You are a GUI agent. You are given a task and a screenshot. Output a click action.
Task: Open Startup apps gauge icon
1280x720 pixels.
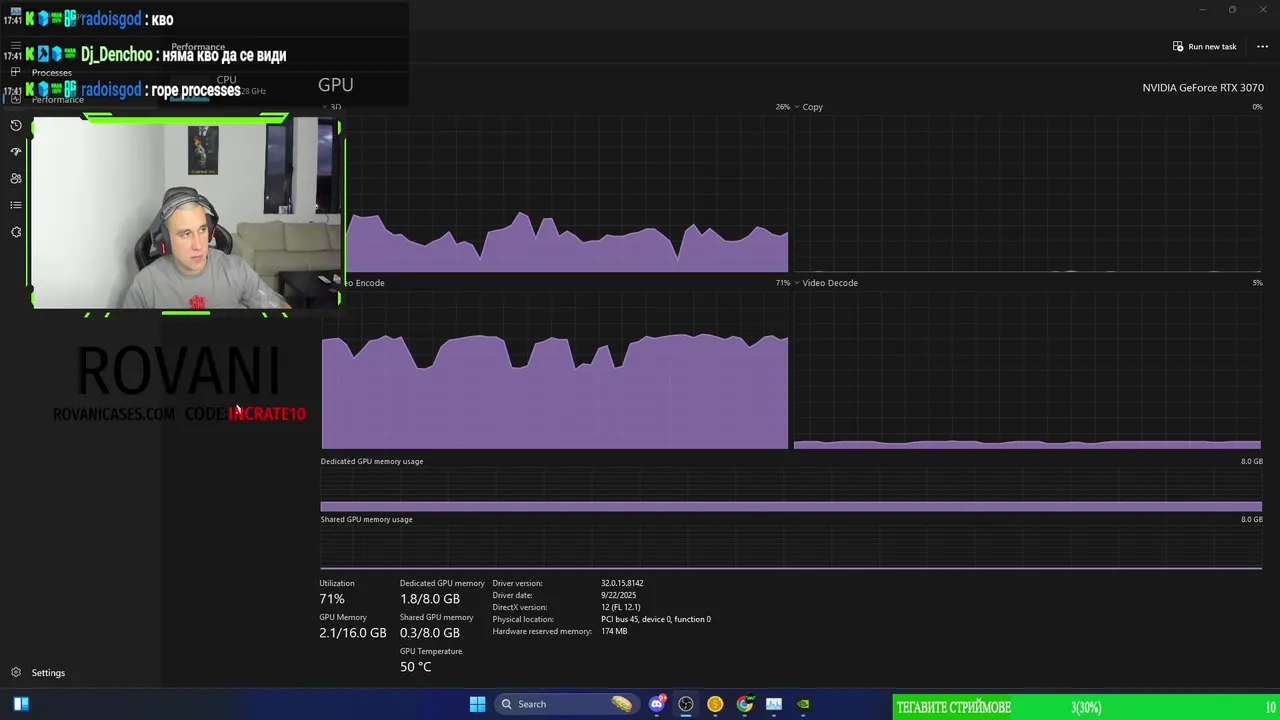(16, 152)
